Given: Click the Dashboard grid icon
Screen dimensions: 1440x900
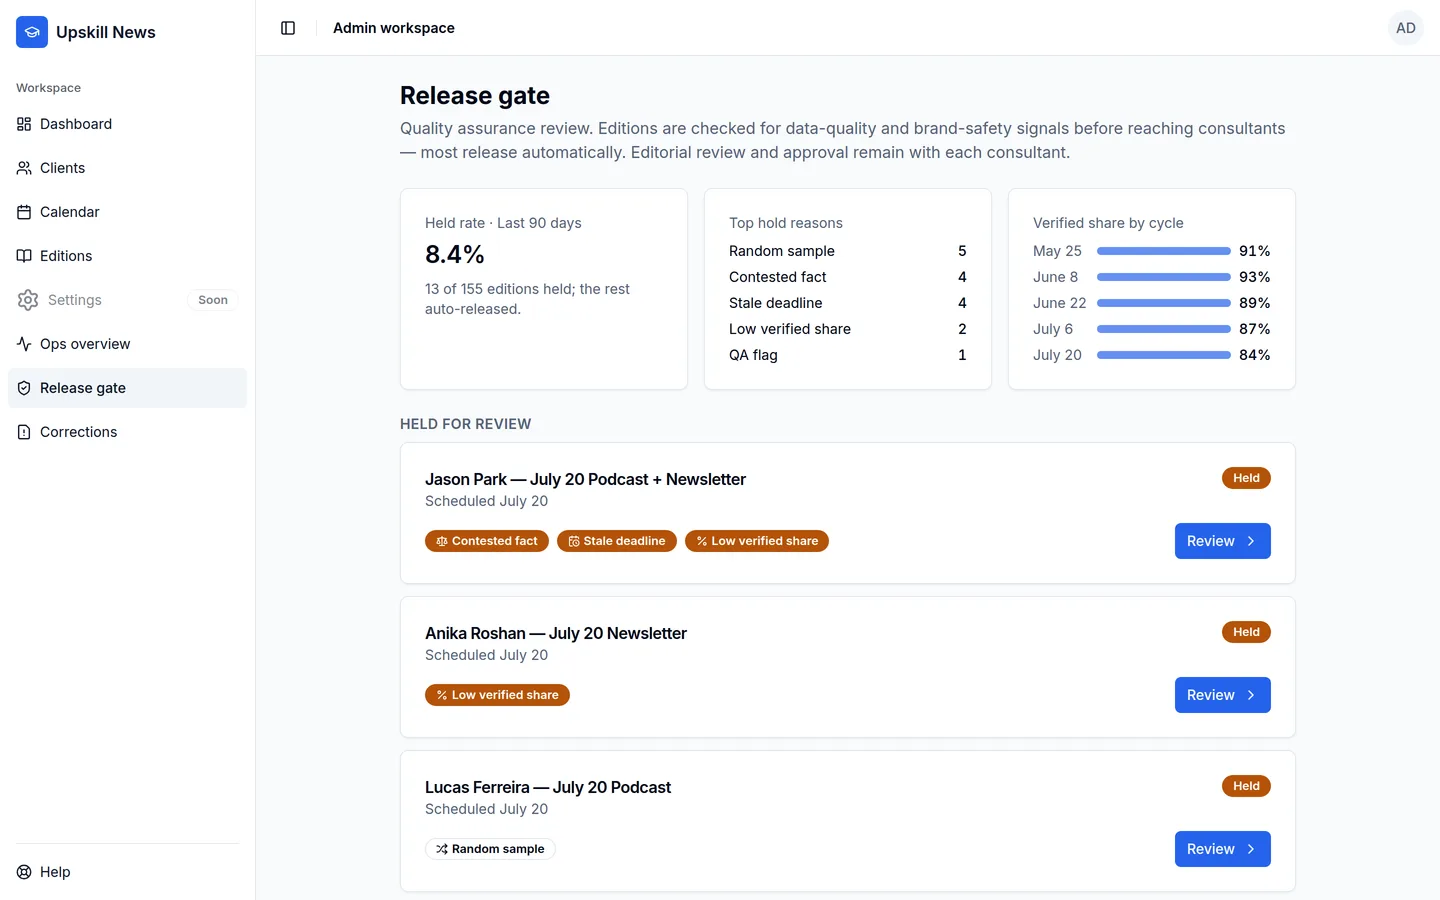Looking at the screenshot, I should coord(24,124).
